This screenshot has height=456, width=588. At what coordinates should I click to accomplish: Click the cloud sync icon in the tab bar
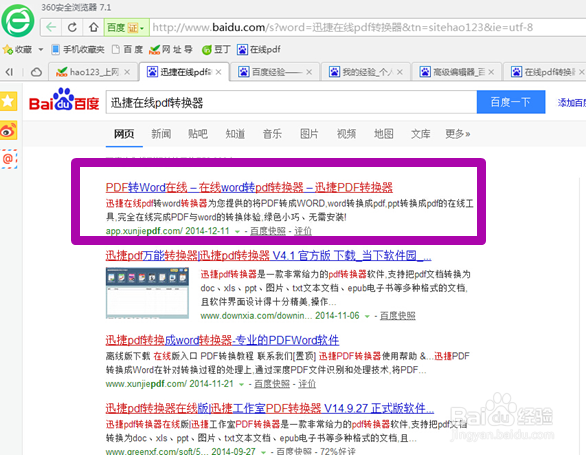point(36,72)
